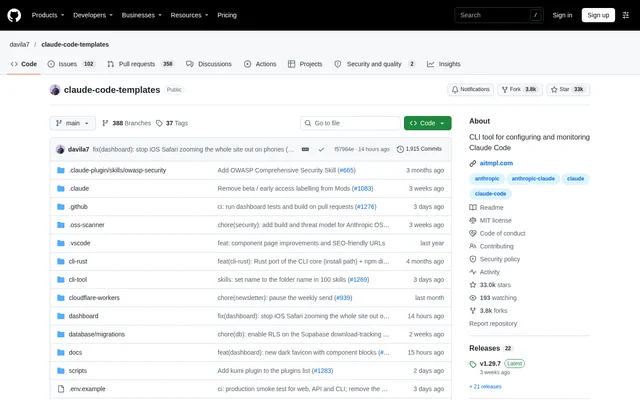Open the aitmpl.com website link
This screenshot has width=640, height=400.
point(496,163)
